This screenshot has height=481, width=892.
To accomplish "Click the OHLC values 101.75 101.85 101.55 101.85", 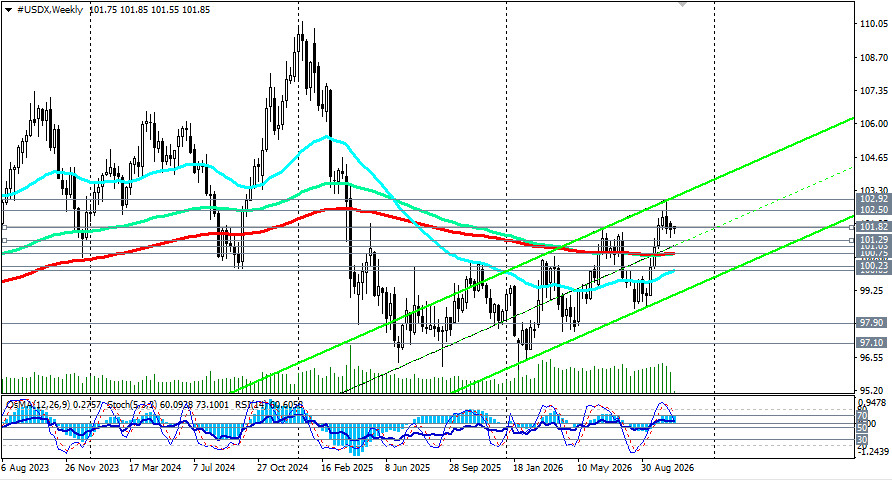I will pos(150,10).
